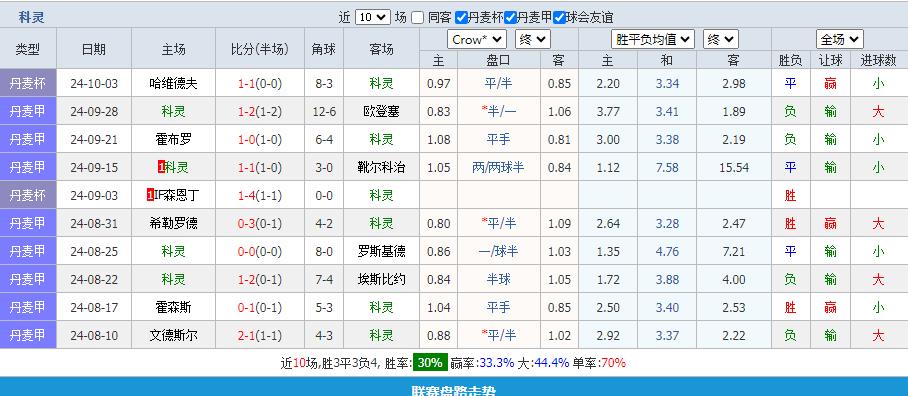Click the 33.3% 赢率 value
The height and width of the screenshot is (396, 908).
coord(498,363)
